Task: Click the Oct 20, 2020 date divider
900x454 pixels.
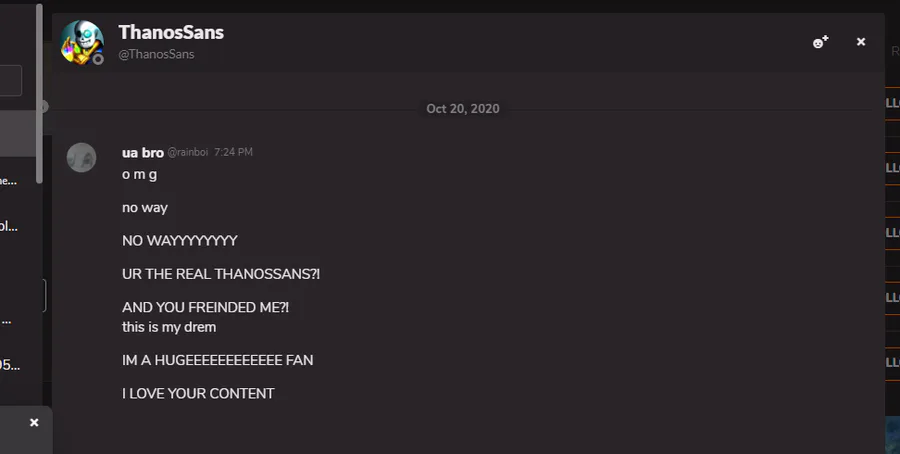Action: point(462,108)
